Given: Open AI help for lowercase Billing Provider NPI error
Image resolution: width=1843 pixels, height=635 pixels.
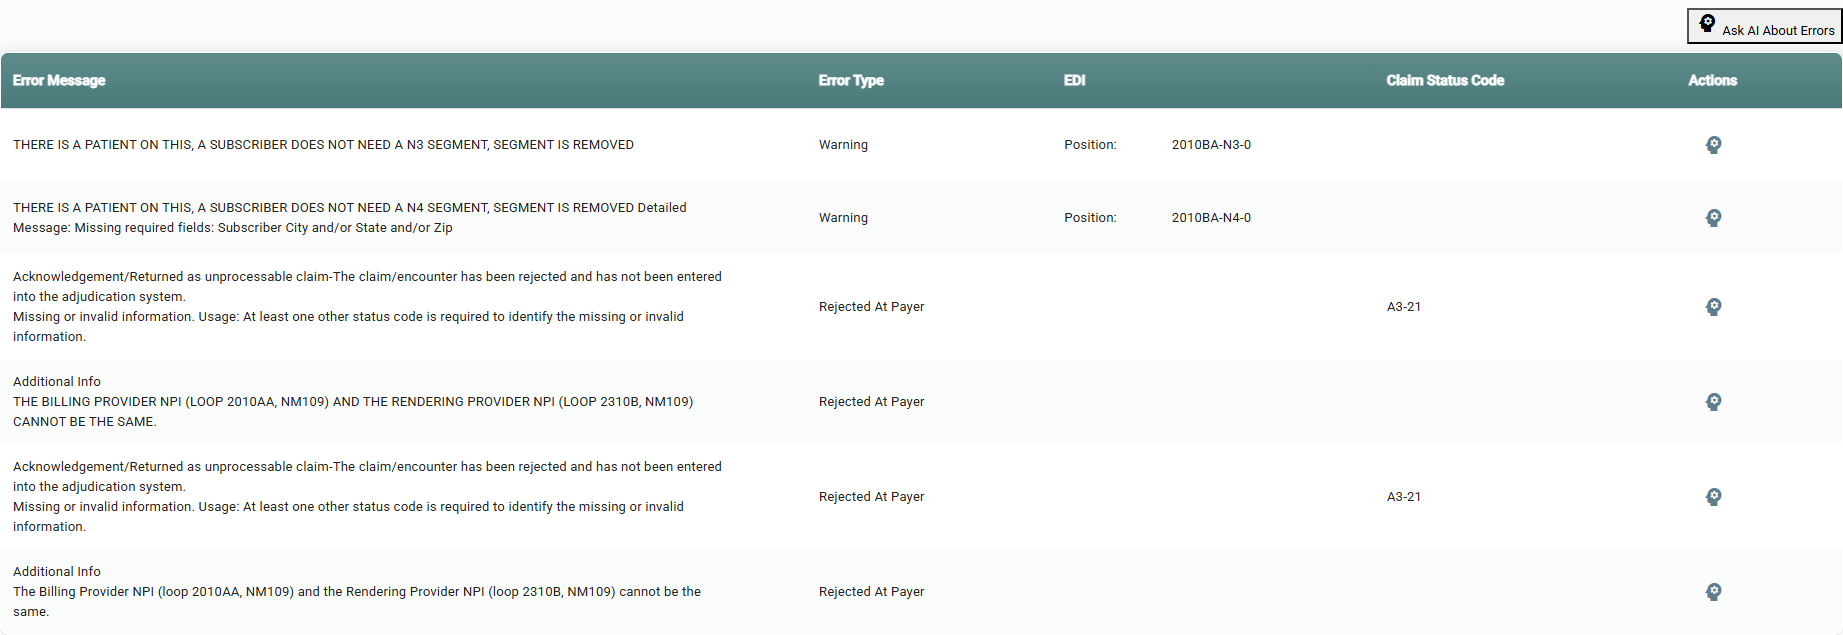Looking at the screenshot, I should coord(1713,592).
